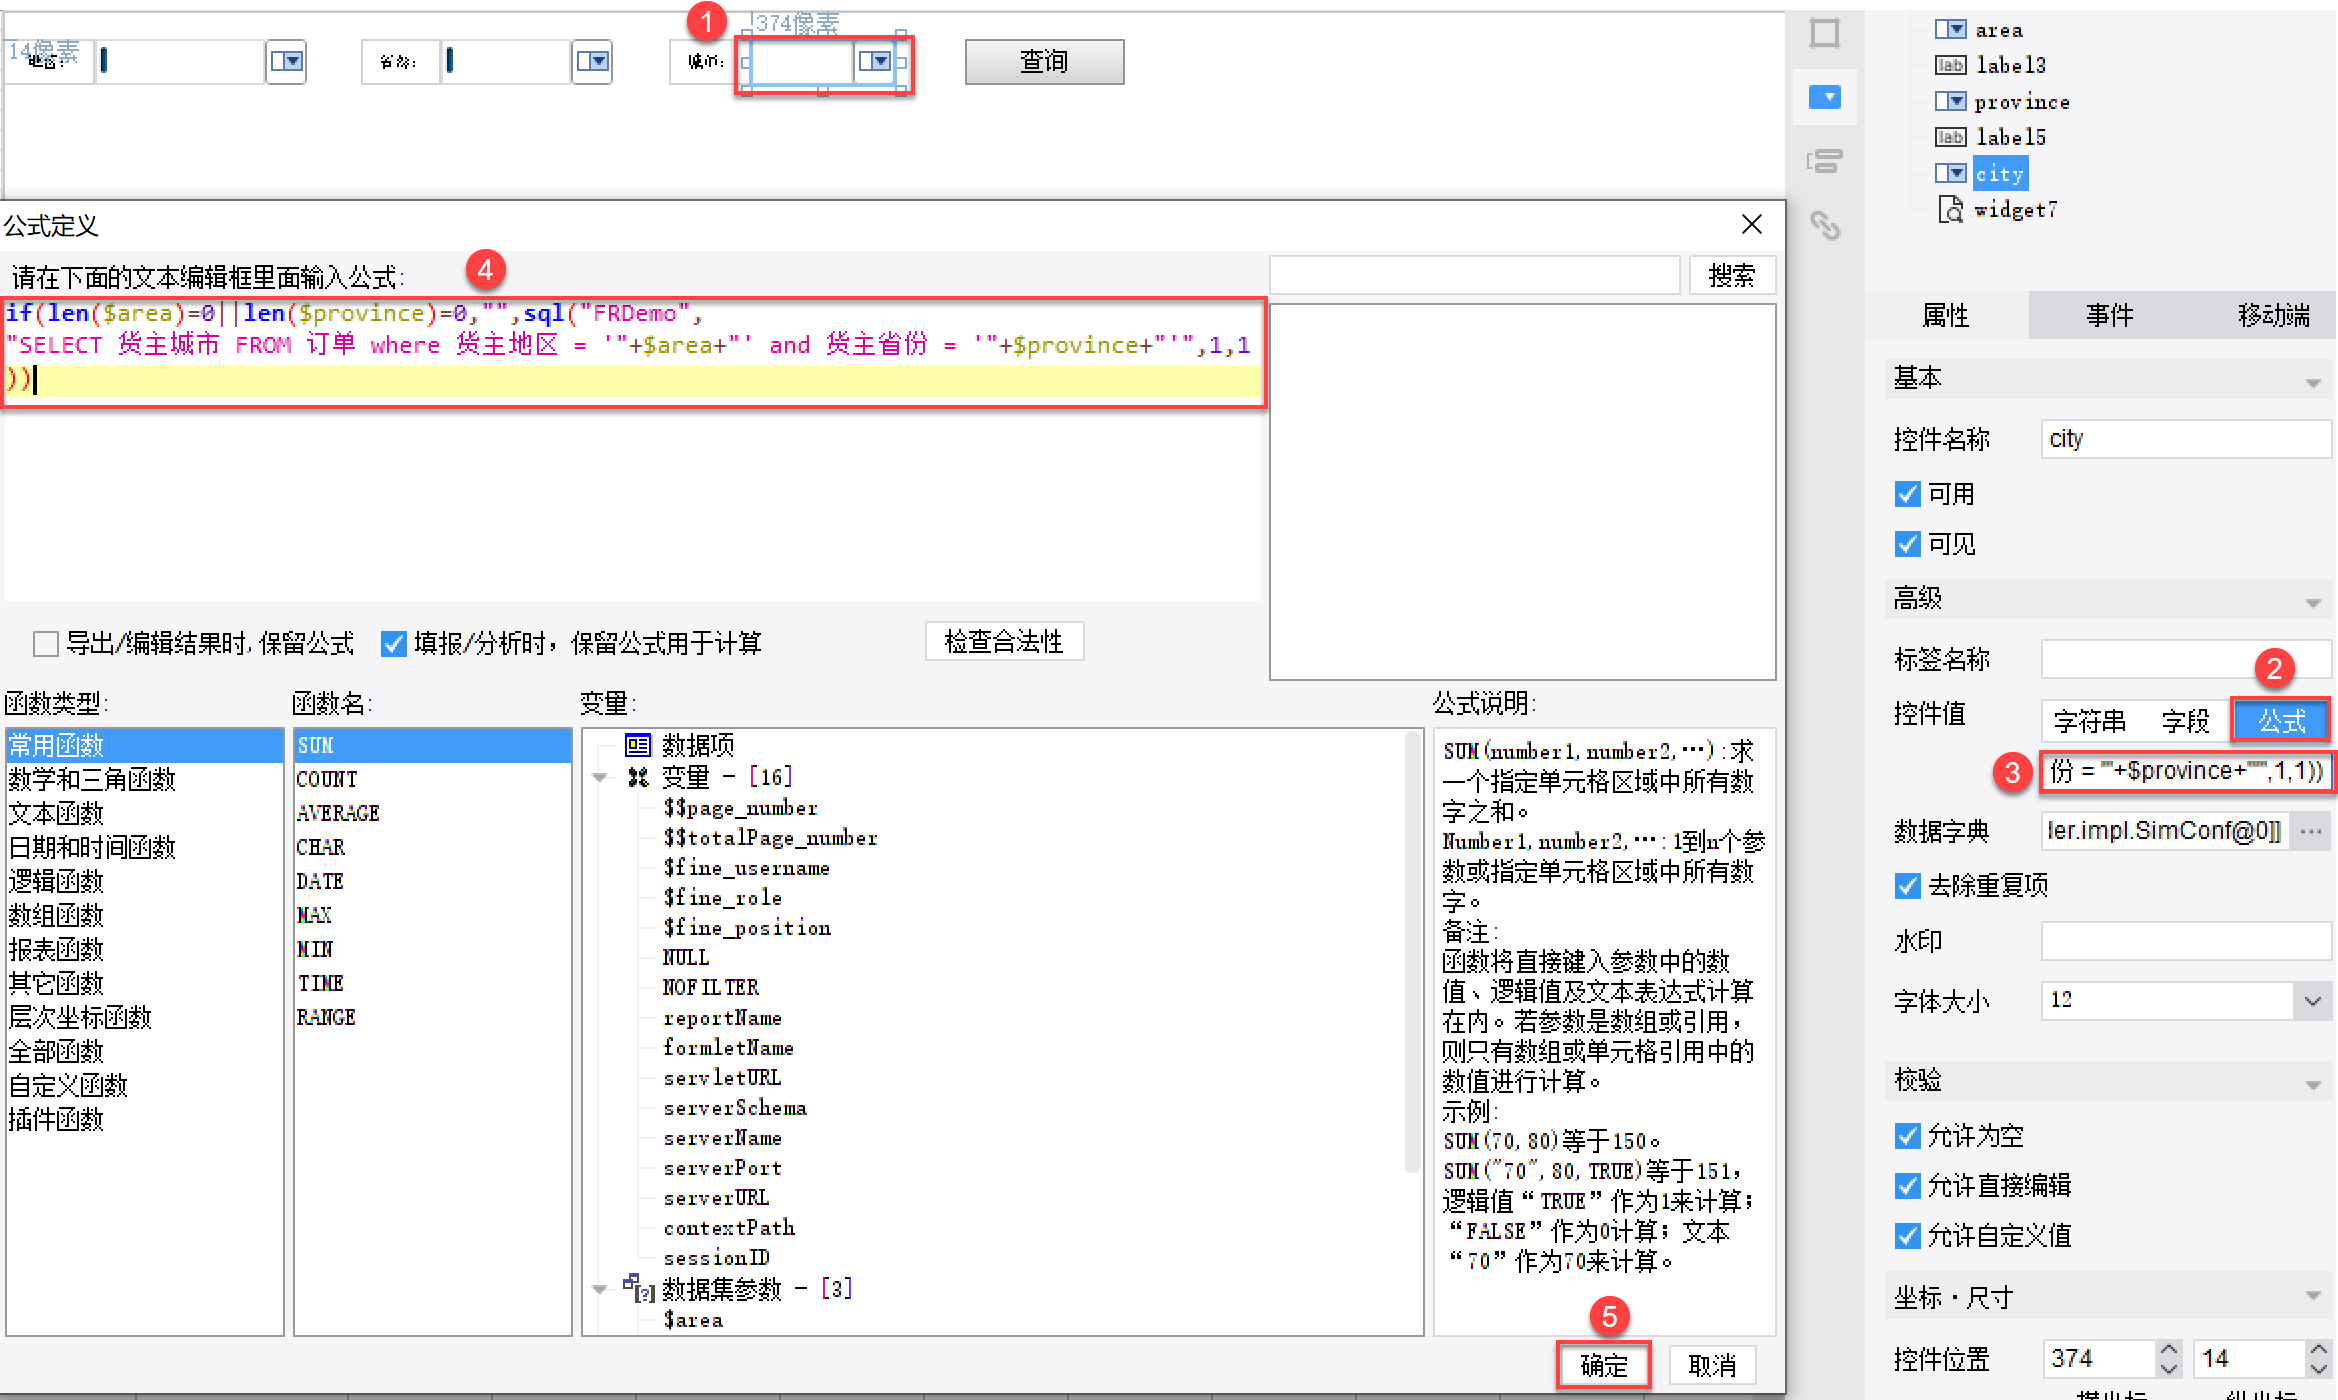The image size is (2338, 1400).
Task: Click the formula search input field
Action: (1474, 275)
